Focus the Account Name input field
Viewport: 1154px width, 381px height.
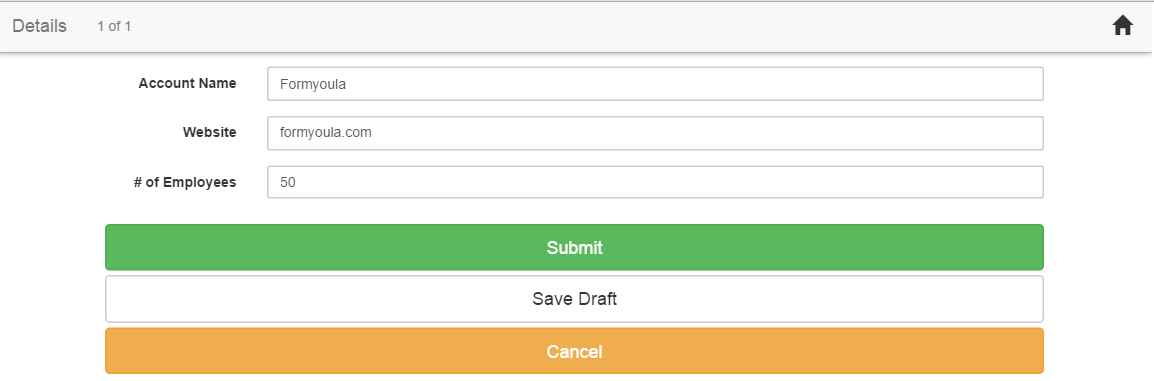pyautogui.click(x=655, y=84)
